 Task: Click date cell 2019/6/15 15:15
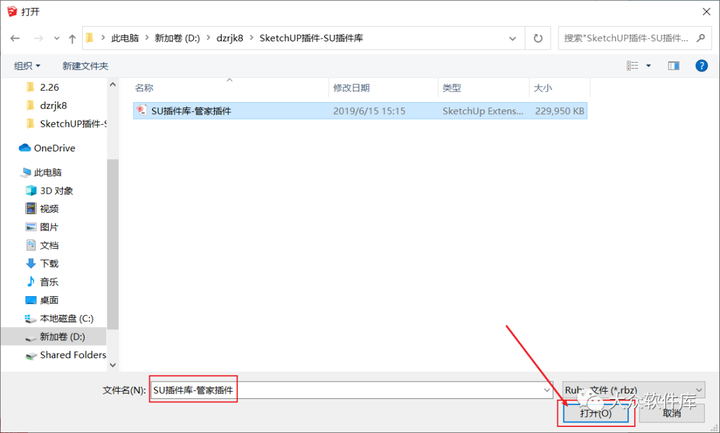[x=369, y=111]
